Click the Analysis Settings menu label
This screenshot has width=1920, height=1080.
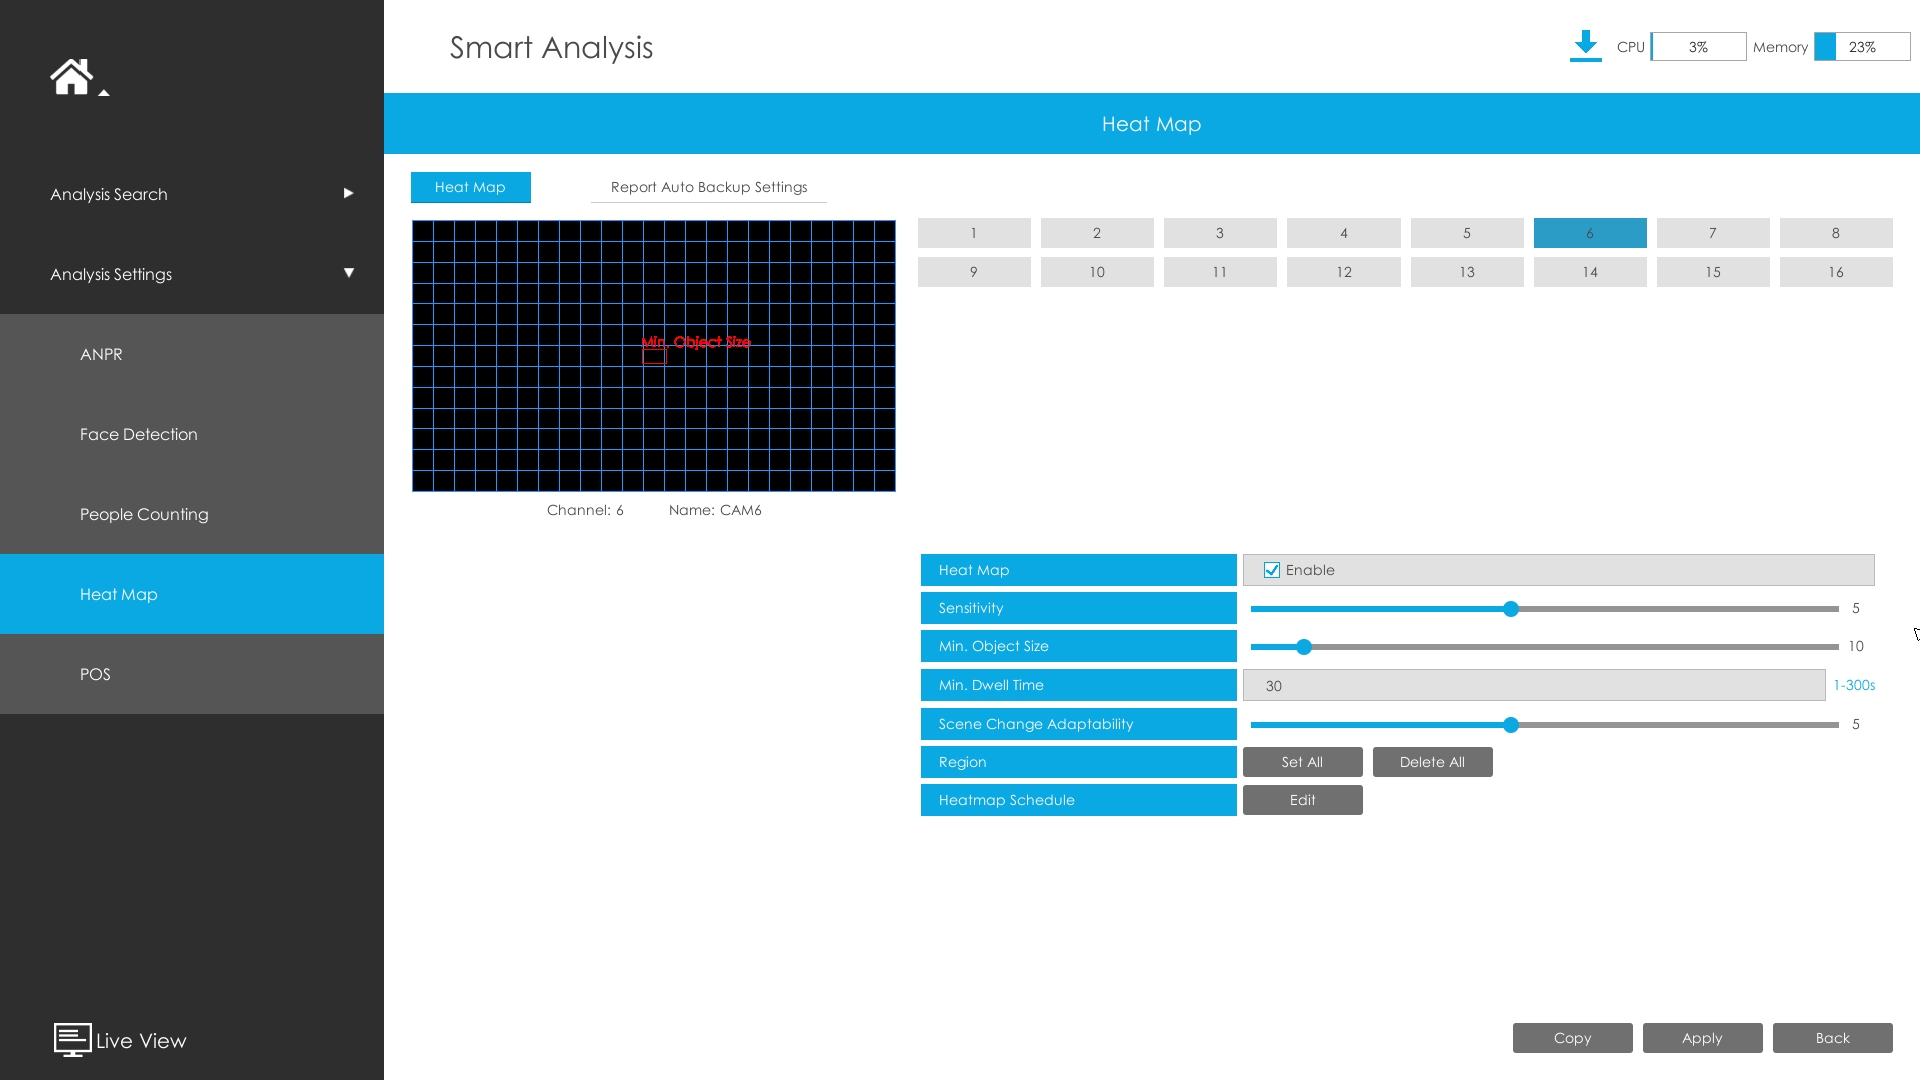(111, 274)
